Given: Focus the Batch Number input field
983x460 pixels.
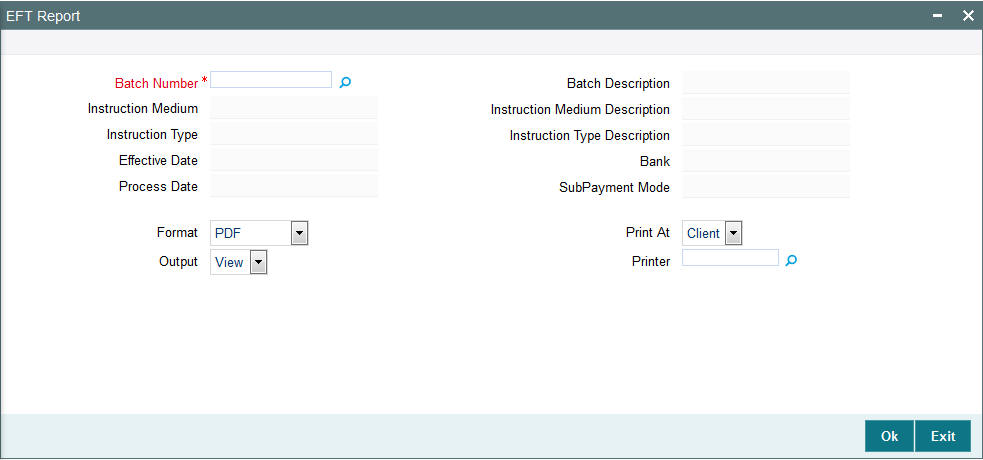Looking at the screenshot, I should [271, 80].
